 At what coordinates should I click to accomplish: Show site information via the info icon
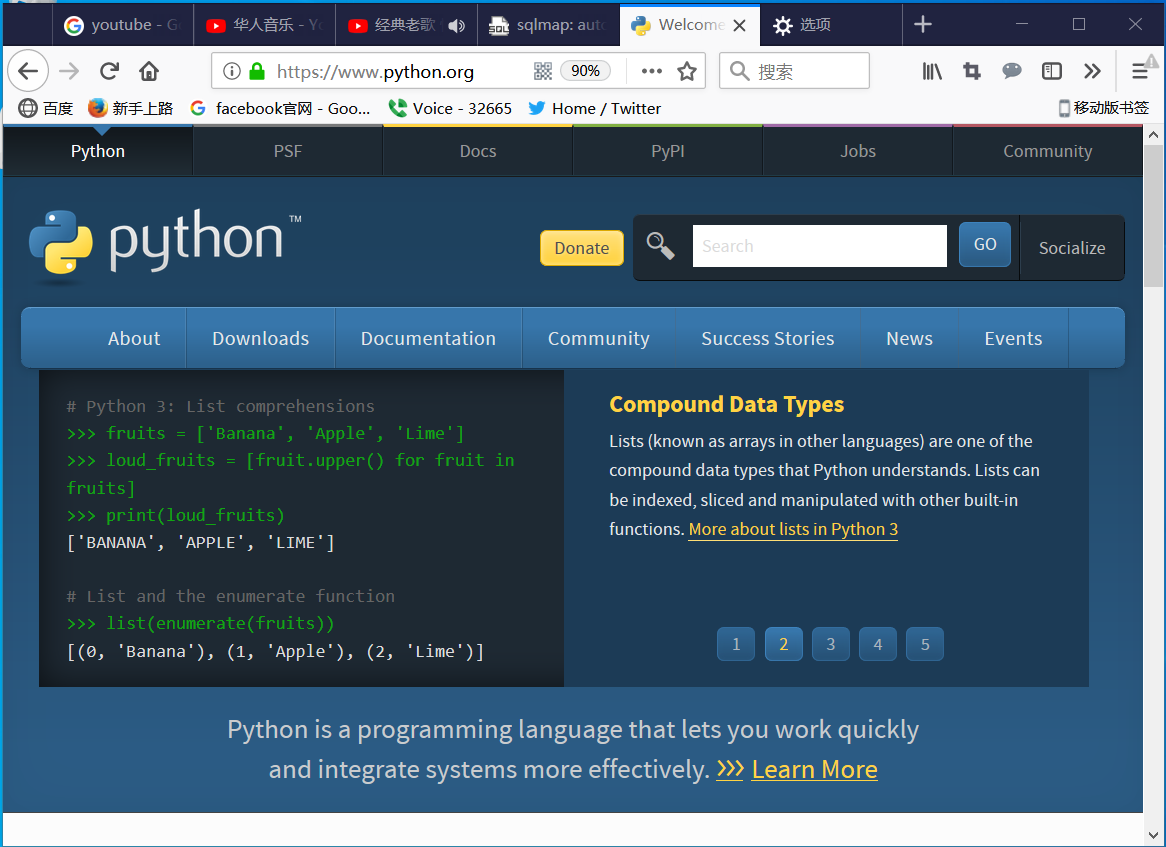point(232,71)
